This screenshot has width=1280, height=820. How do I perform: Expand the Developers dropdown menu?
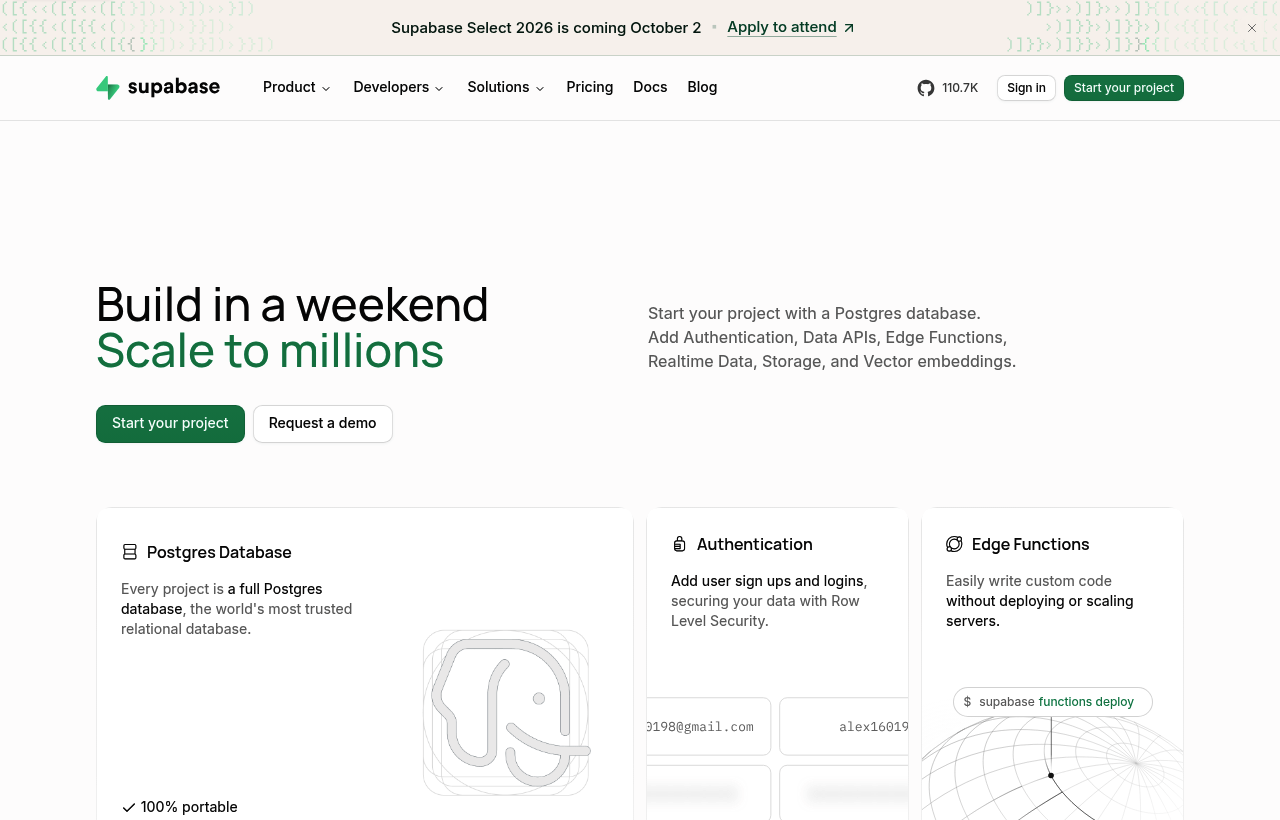tap(399, 87)
